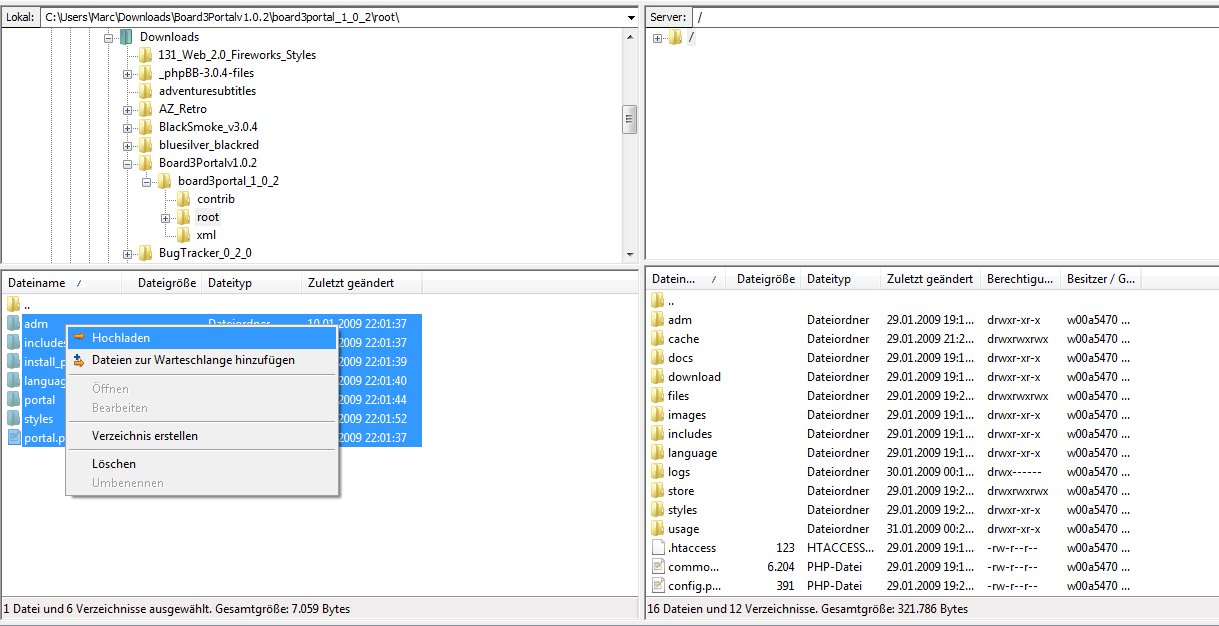Image resolution: width=1219 pixels, height=626 pixels.
Task: Click the Hochladen upload arrow icon
Action: [79, 338]
